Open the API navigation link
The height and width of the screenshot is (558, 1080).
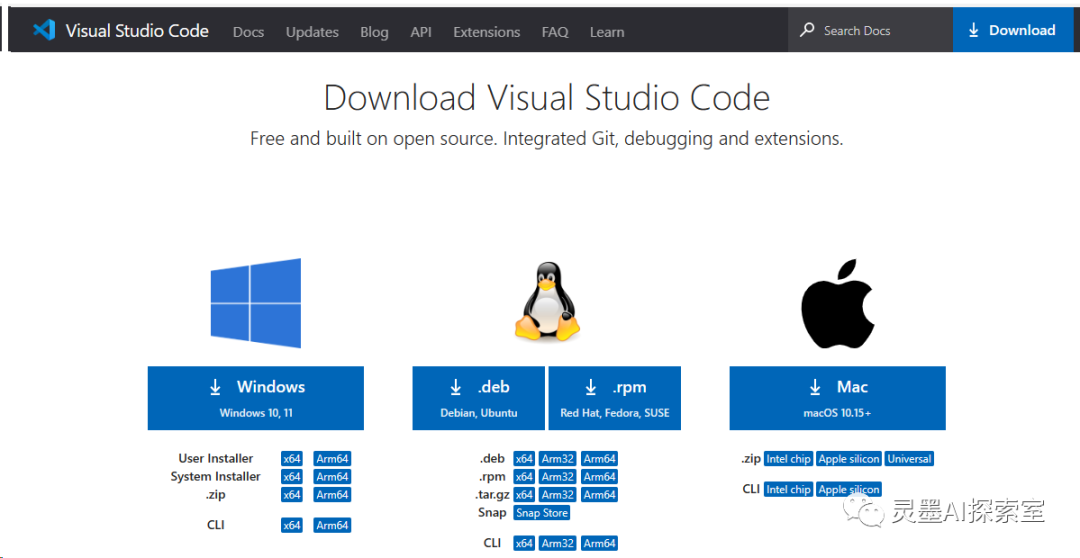421,32
